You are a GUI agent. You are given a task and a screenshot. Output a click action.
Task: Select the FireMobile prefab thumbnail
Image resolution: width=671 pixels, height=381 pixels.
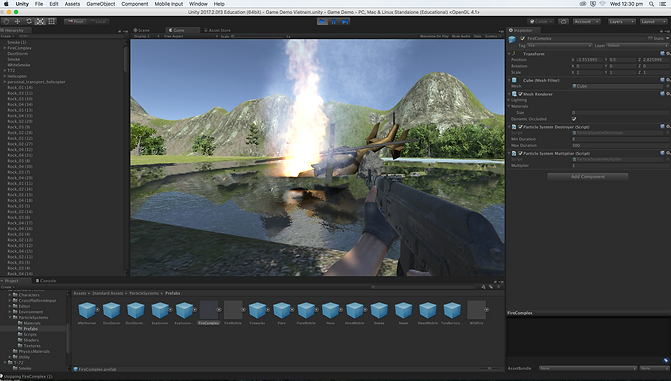pos(233,310)
